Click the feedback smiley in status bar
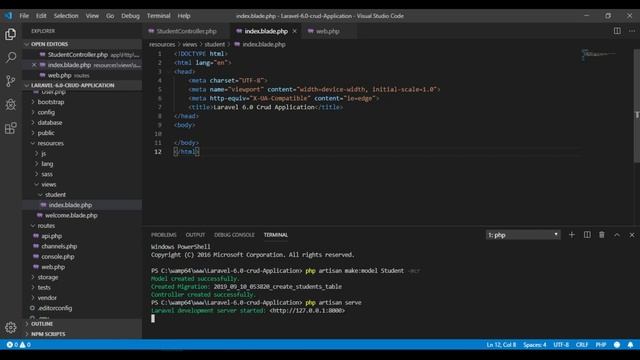Viewport: 640px width, 360px height. tap(617, 345)
